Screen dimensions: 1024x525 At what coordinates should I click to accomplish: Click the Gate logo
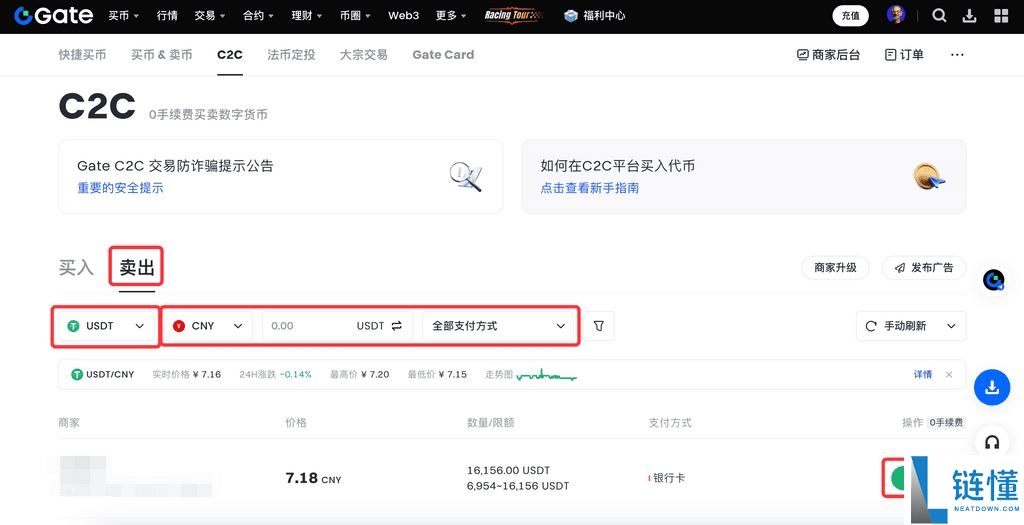pyautogui.click(x=54, y=16)
